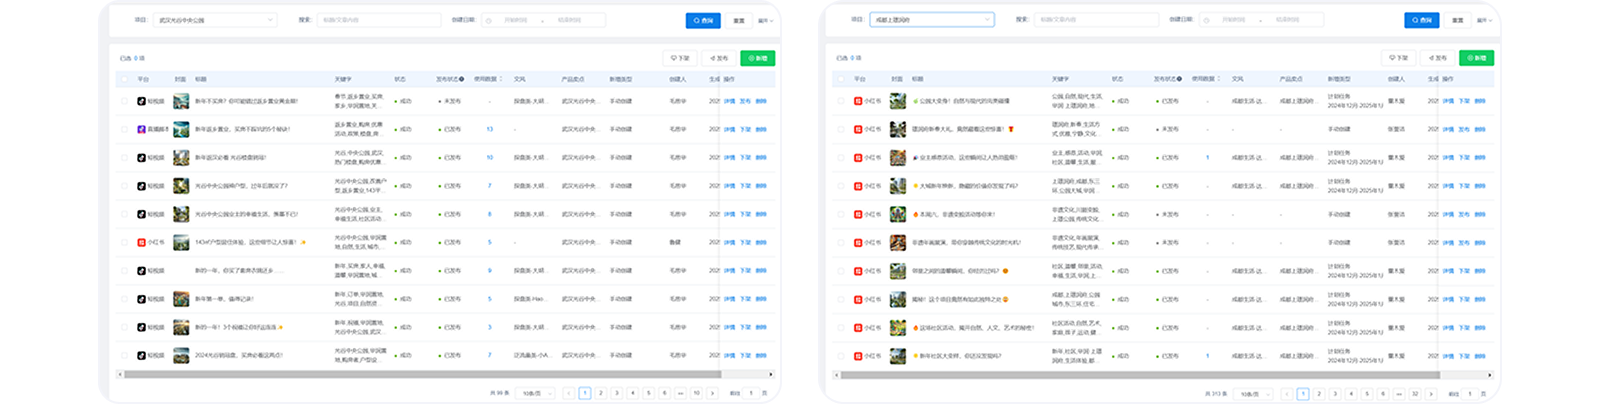
Task: Click the horizontal scrollbar under the left table
Action: click(420, 374)
